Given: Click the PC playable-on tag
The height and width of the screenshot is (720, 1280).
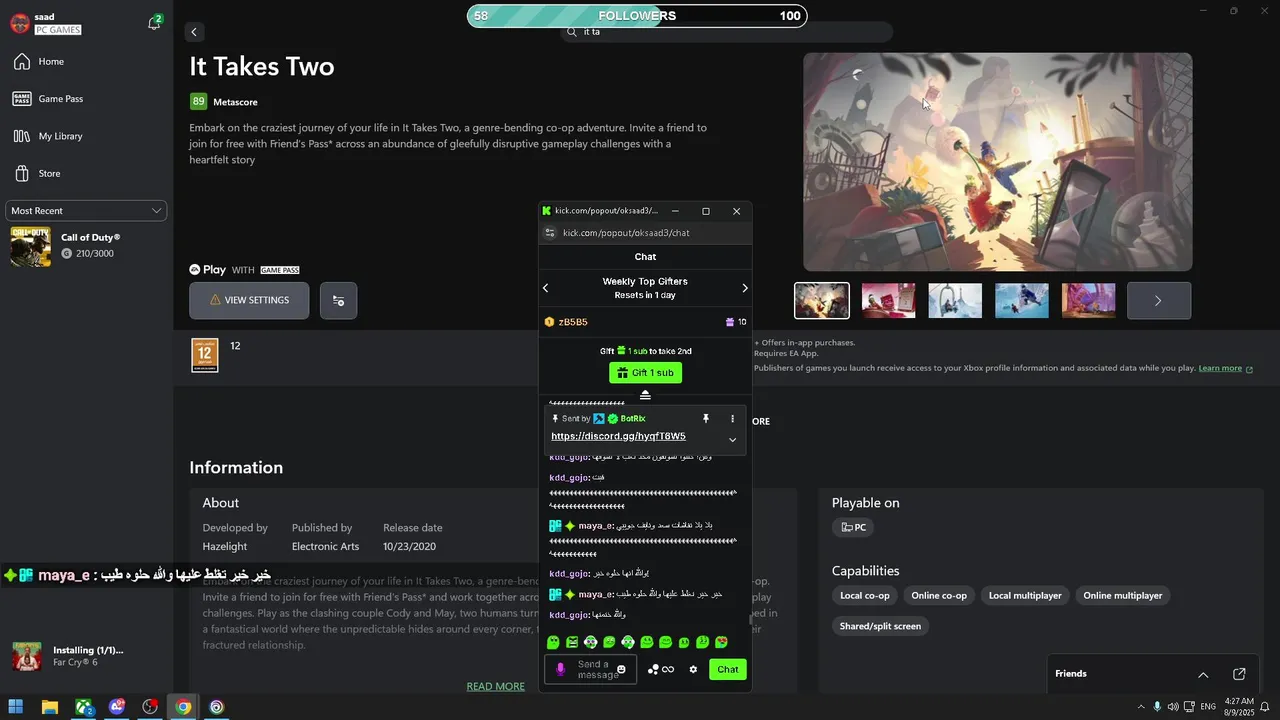Looking at the screenshot, I should click(x=853, y=527).
